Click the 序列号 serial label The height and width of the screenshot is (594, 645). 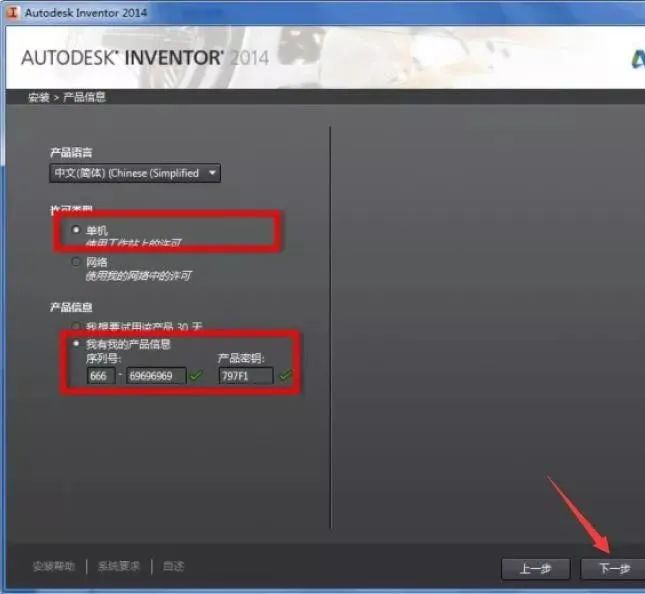[x=103, y=359]
